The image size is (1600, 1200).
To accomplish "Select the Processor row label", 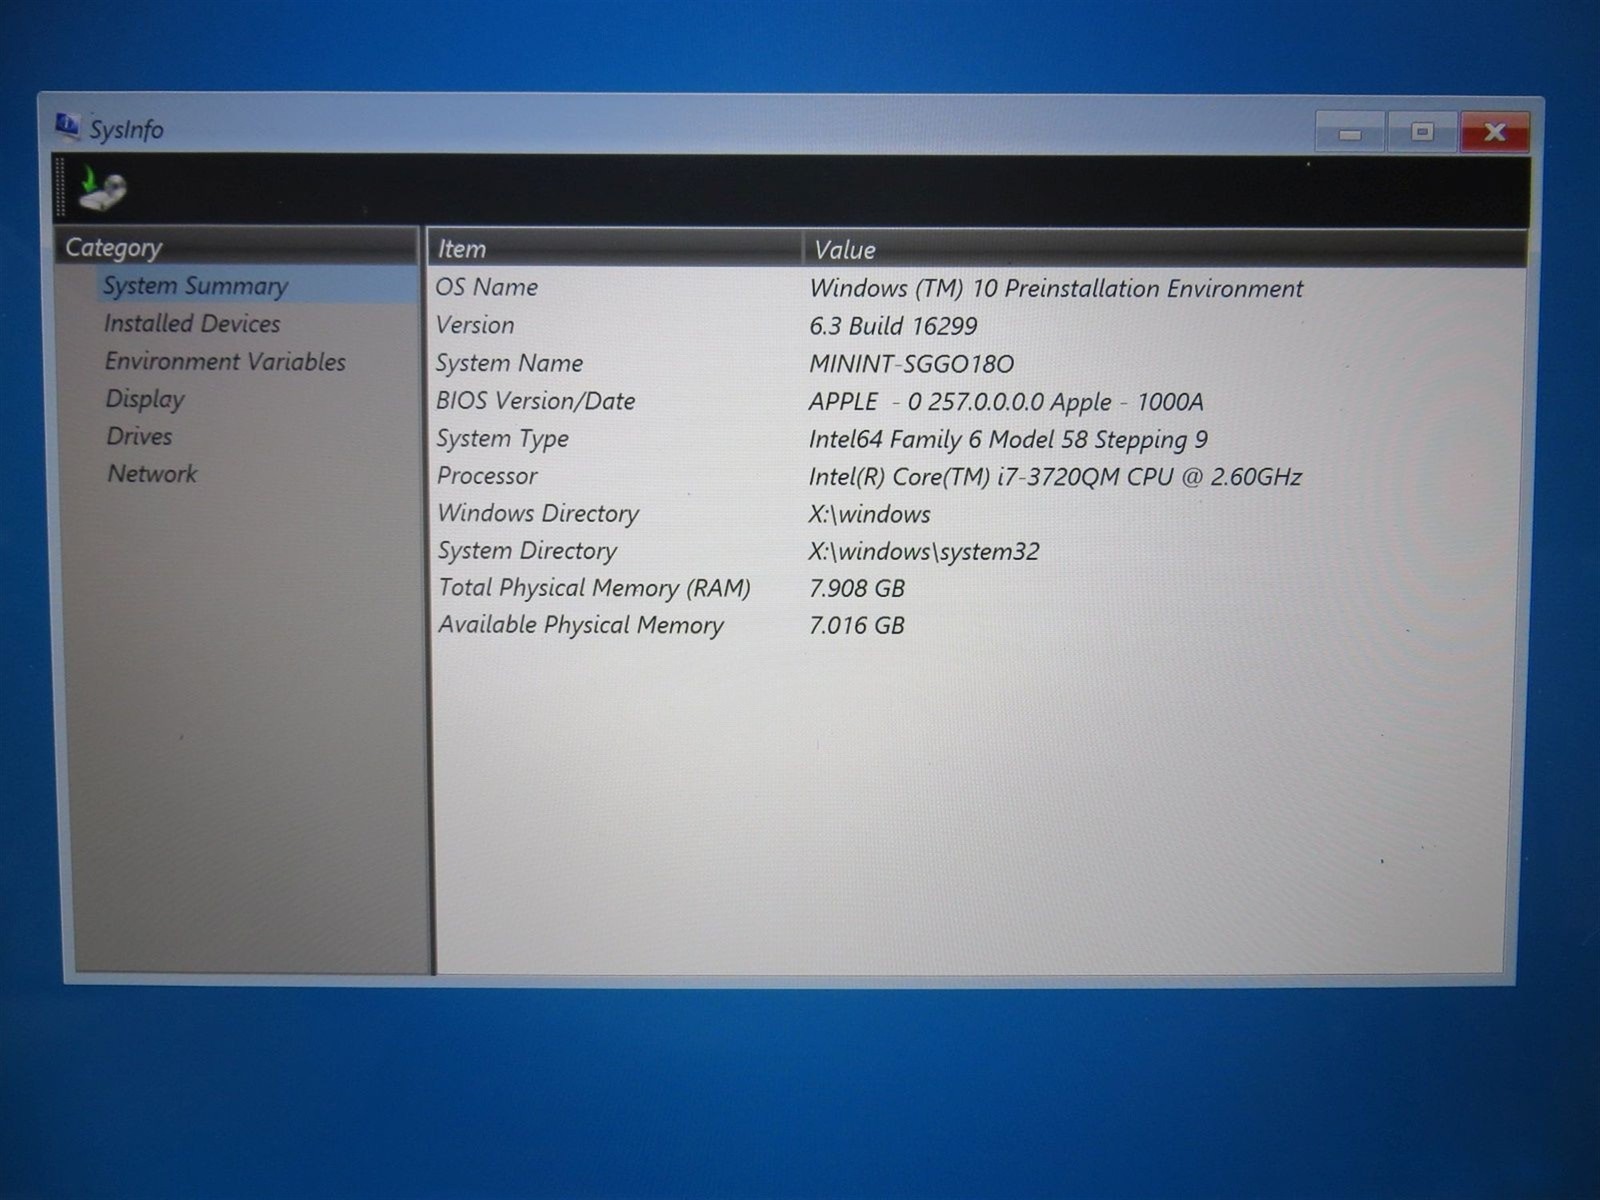I will [487, 476].
